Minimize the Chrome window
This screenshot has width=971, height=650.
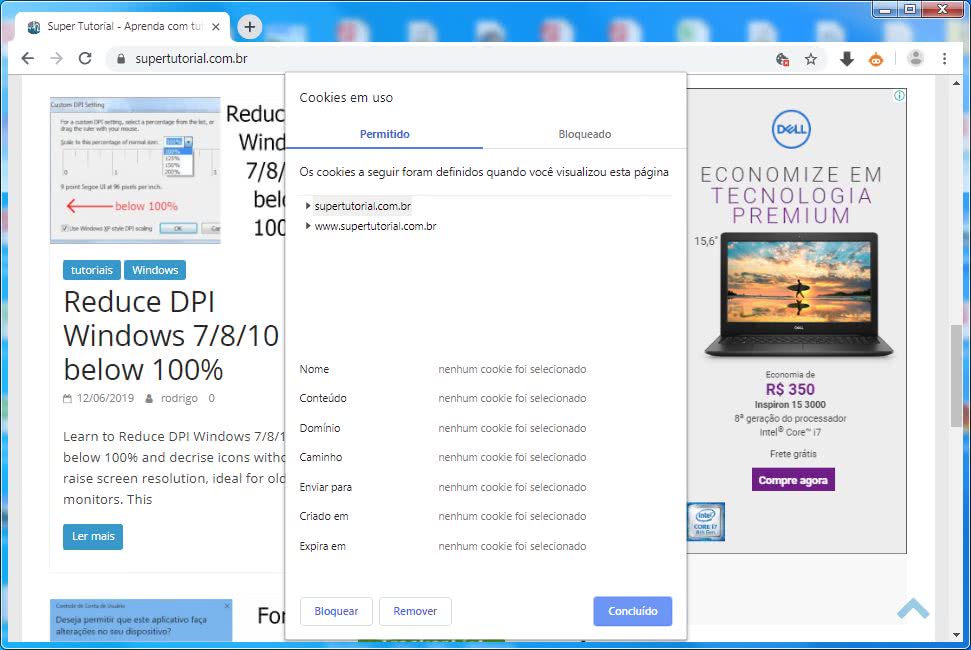(886, 9)
